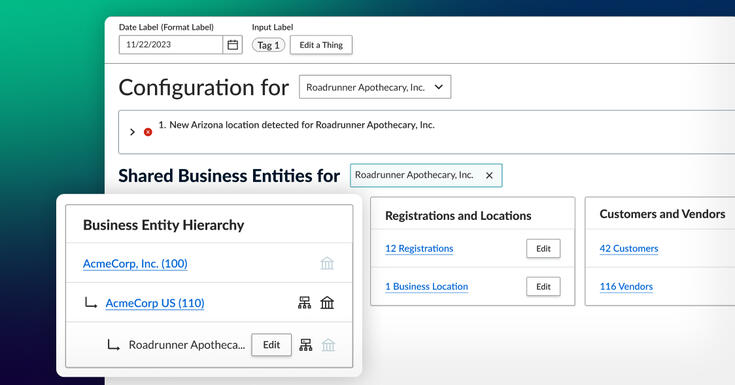
Task: Remove Roadrunner Apothecary from Shared Business Entities filter
Action: pyautogui.click(x=489, y=175)
